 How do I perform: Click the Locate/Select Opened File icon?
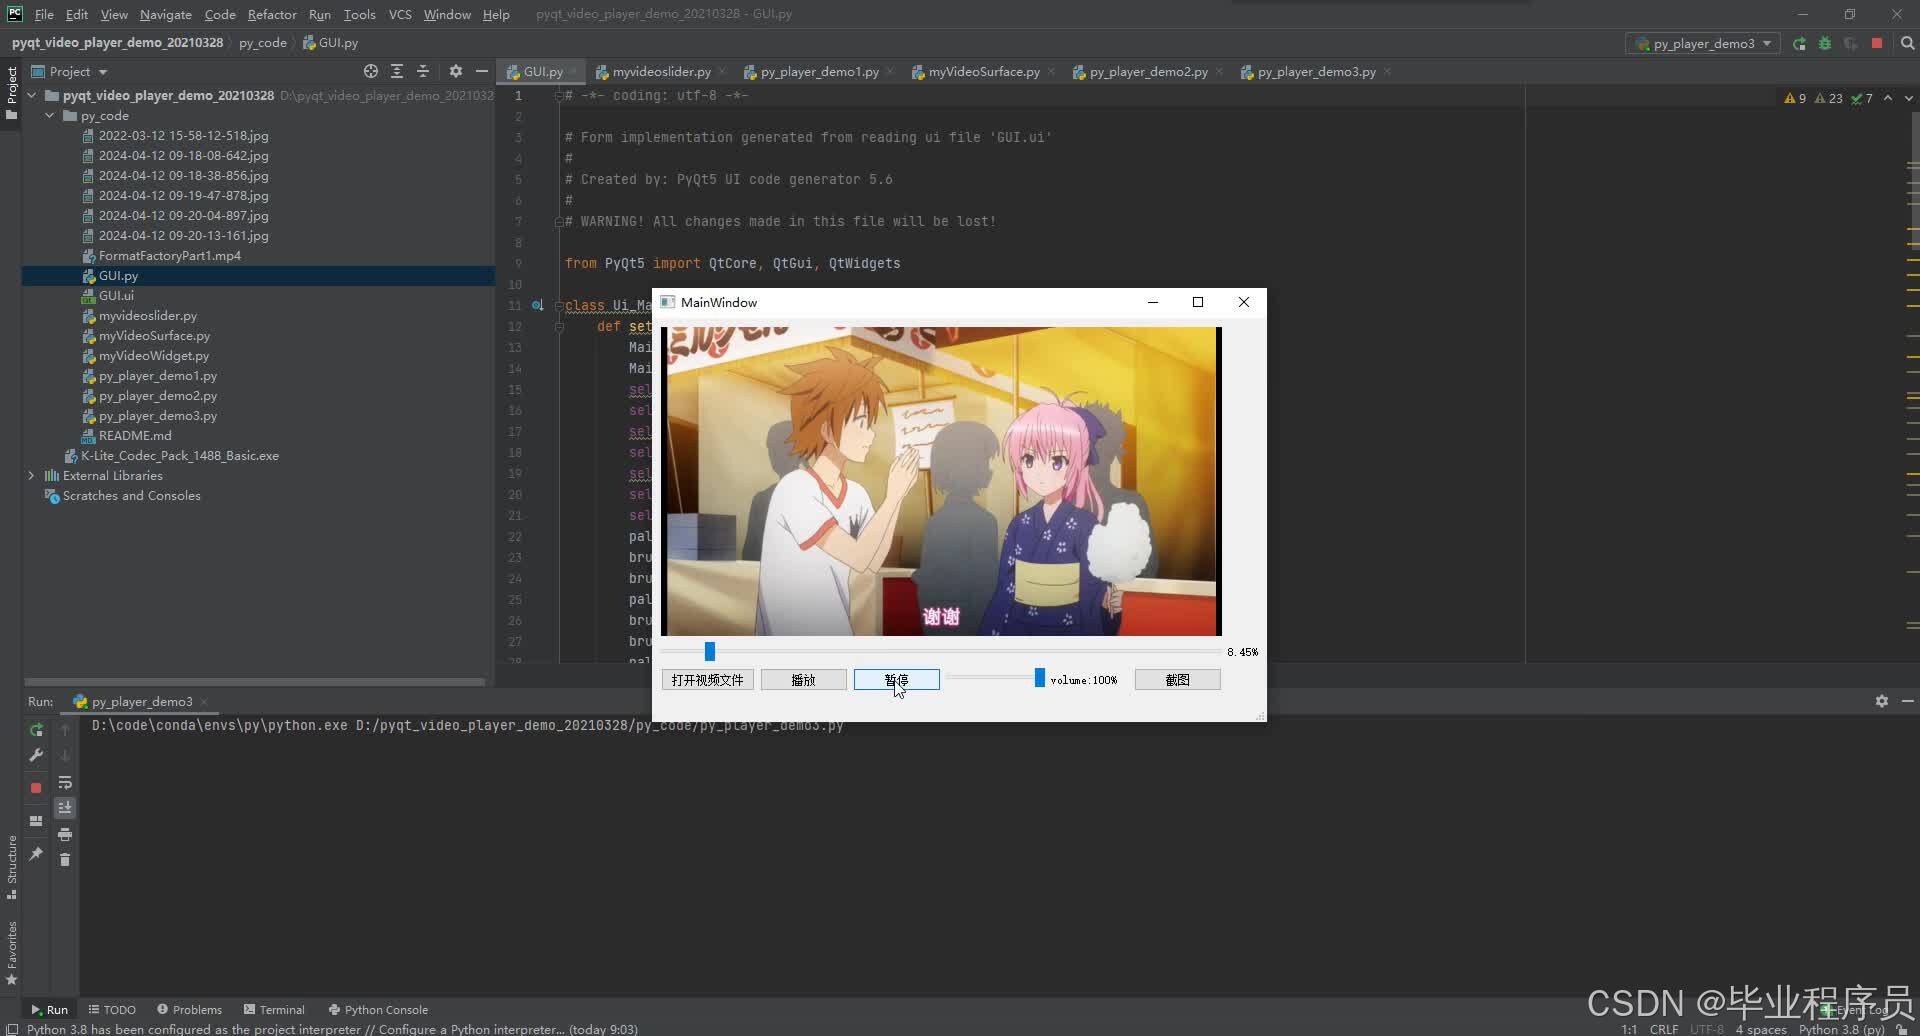point(371,71)
